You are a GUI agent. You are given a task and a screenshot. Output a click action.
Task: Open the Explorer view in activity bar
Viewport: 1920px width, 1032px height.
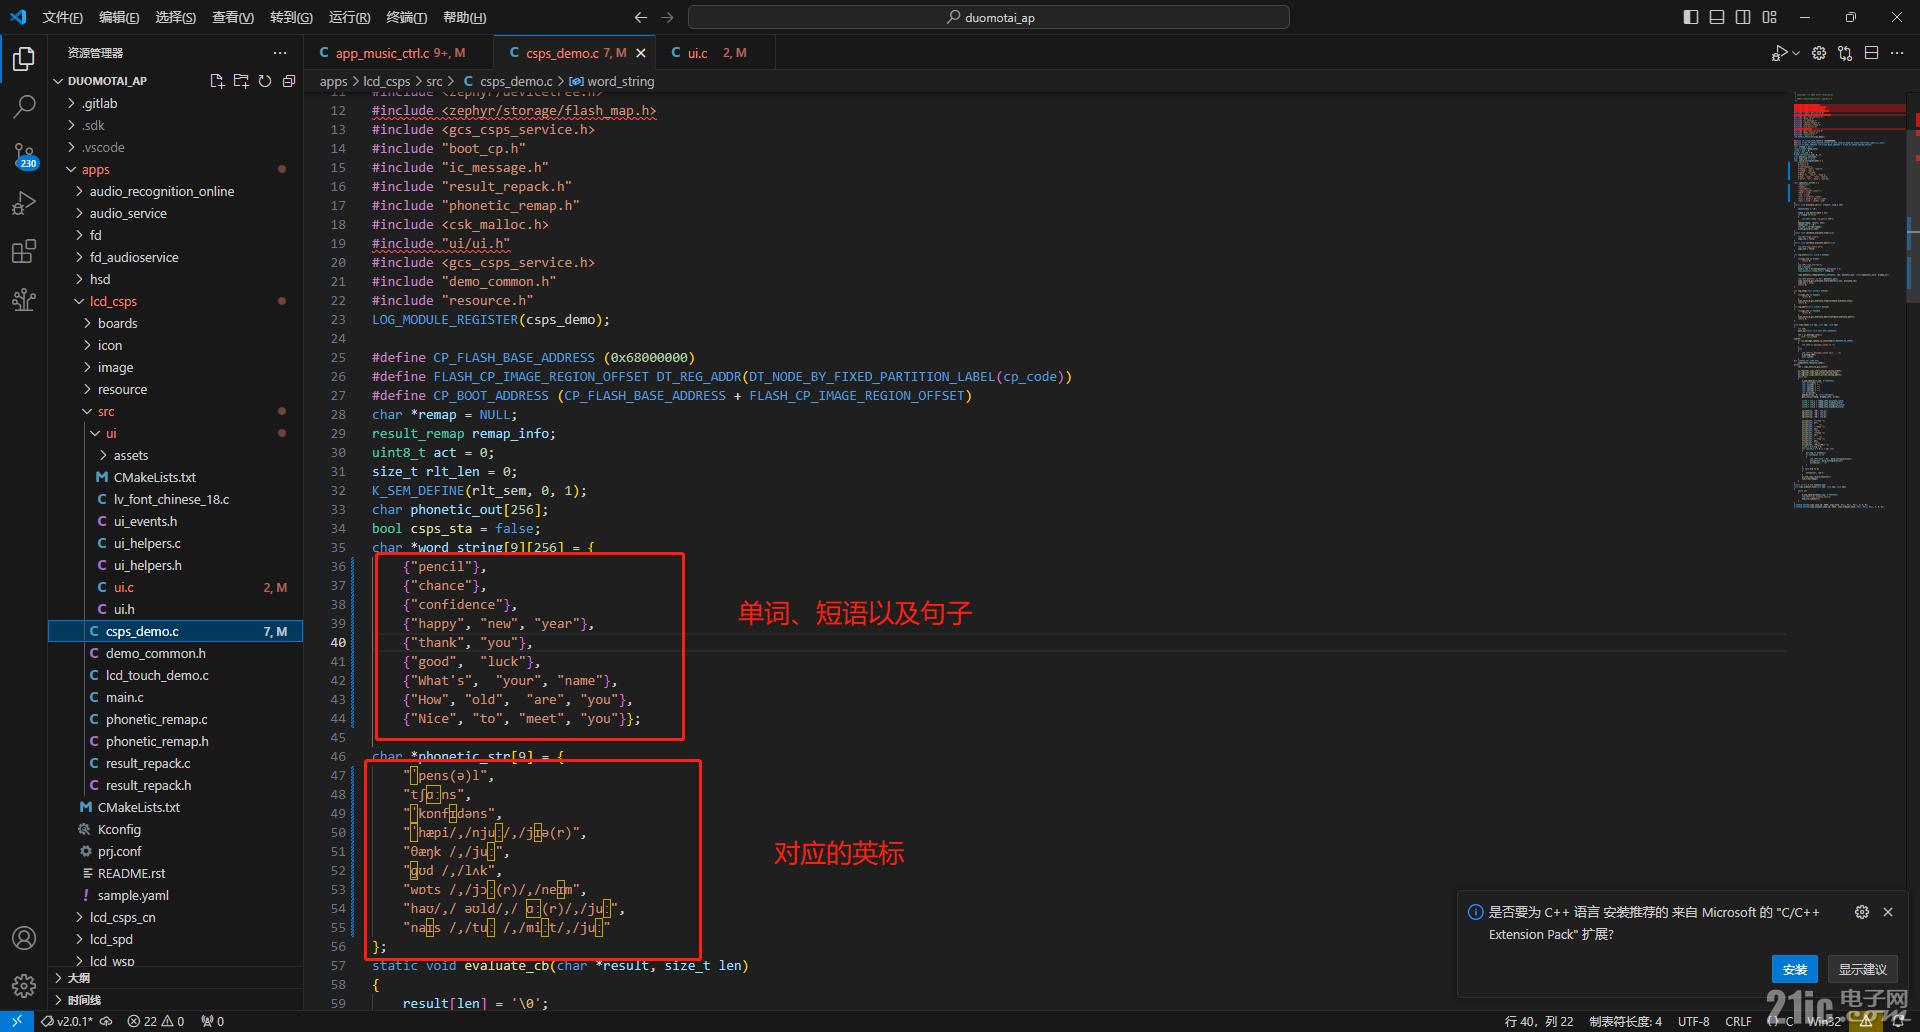[x=24, y=59]
